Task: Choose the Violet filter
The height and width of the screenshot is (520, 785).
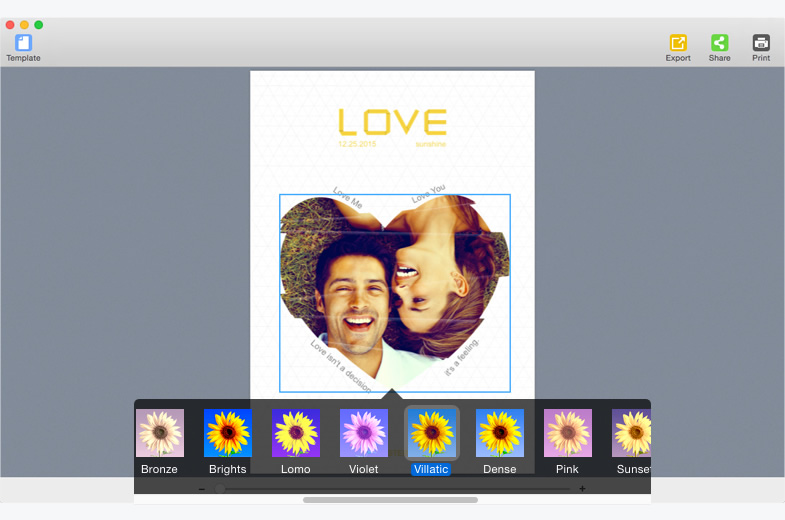Action: click(364, 434)
